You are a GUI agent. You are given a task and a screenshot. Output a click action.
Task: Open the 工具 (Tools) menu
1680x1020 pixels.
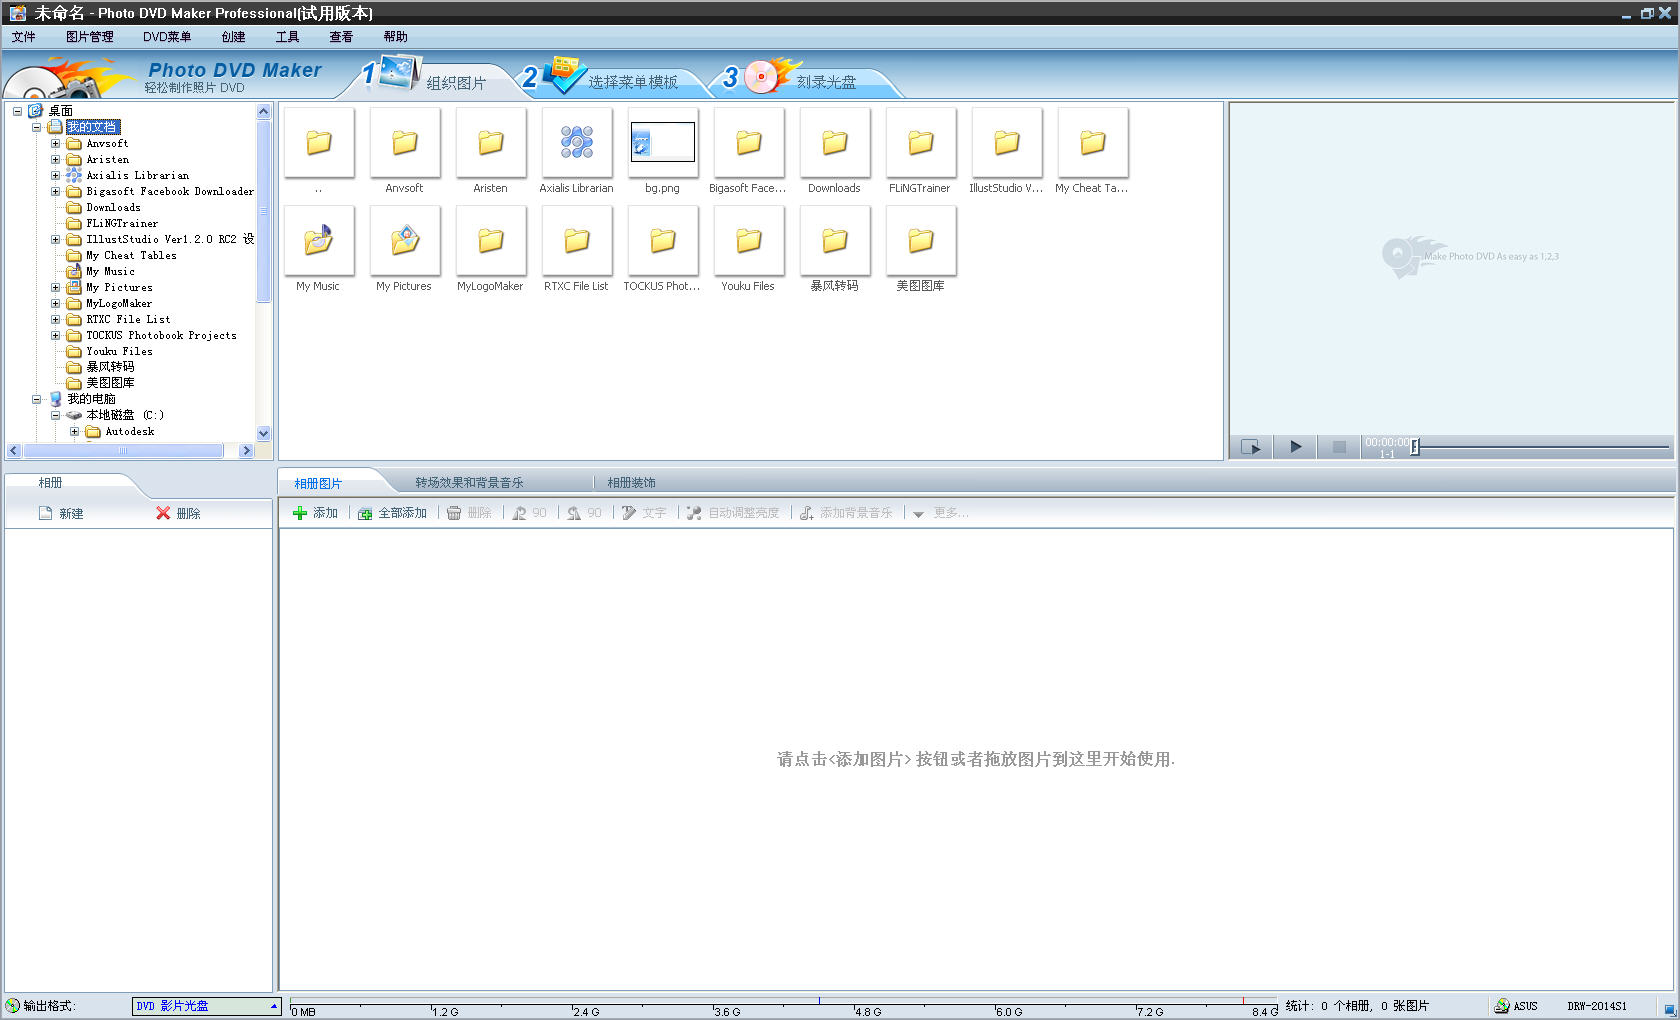coord(288,37)
